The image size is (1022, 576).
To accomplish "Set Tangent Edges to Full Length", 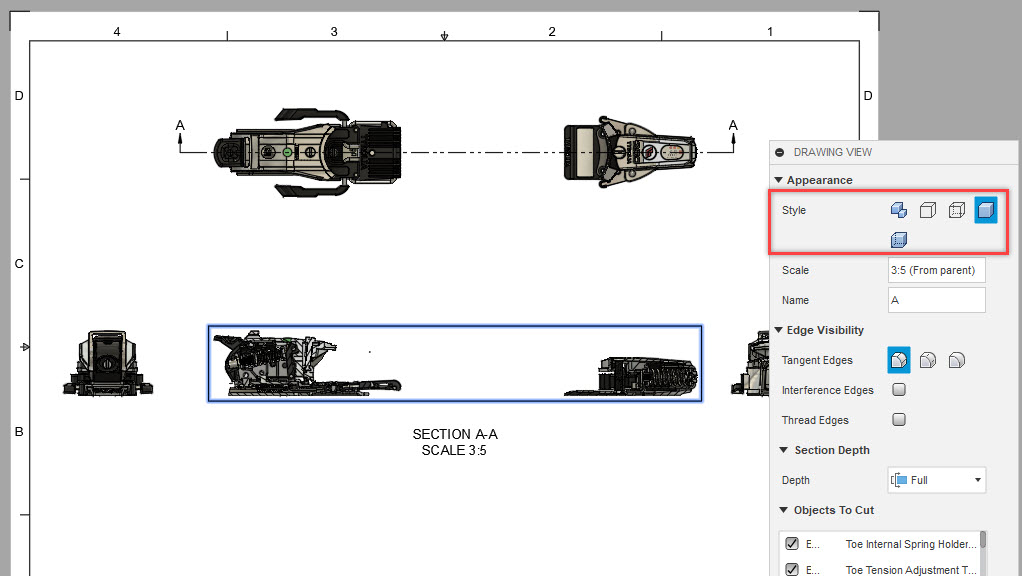I will [898, 360].
